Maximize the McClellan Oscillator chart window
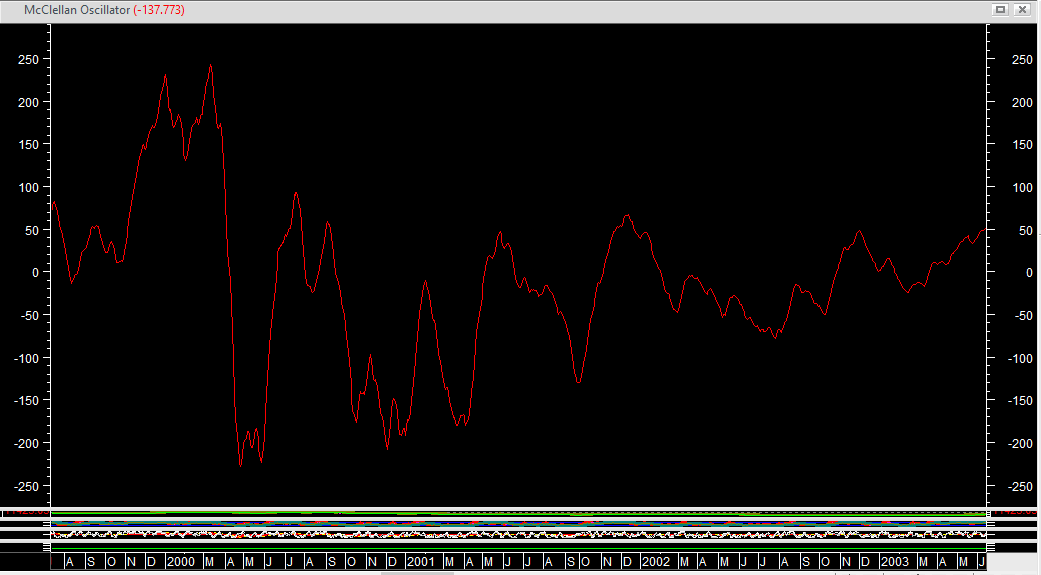1041x575 pixels. pyautogui.click(x=1000, y=9)
